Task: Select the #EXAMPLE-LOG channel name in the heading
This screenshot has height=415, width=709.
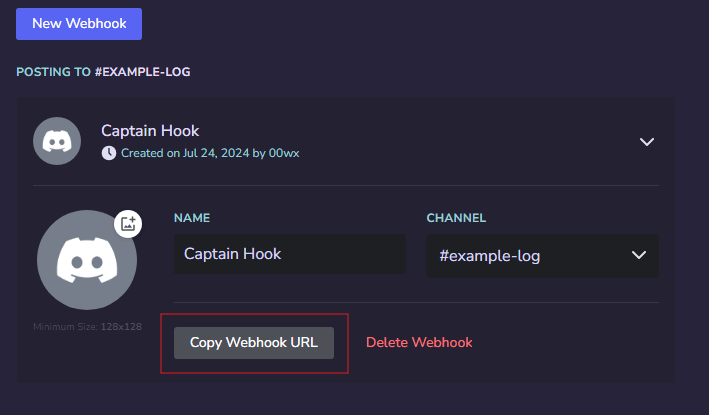Action: (x=142, y=72)
